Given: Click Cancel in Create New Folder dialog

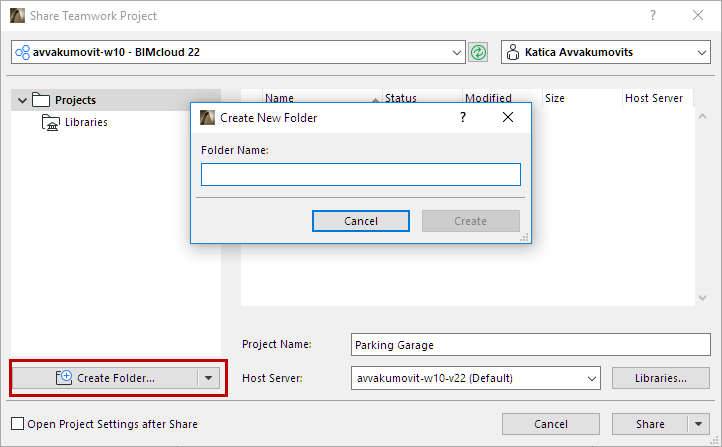Looking at the screenshot, I should 361,221.
